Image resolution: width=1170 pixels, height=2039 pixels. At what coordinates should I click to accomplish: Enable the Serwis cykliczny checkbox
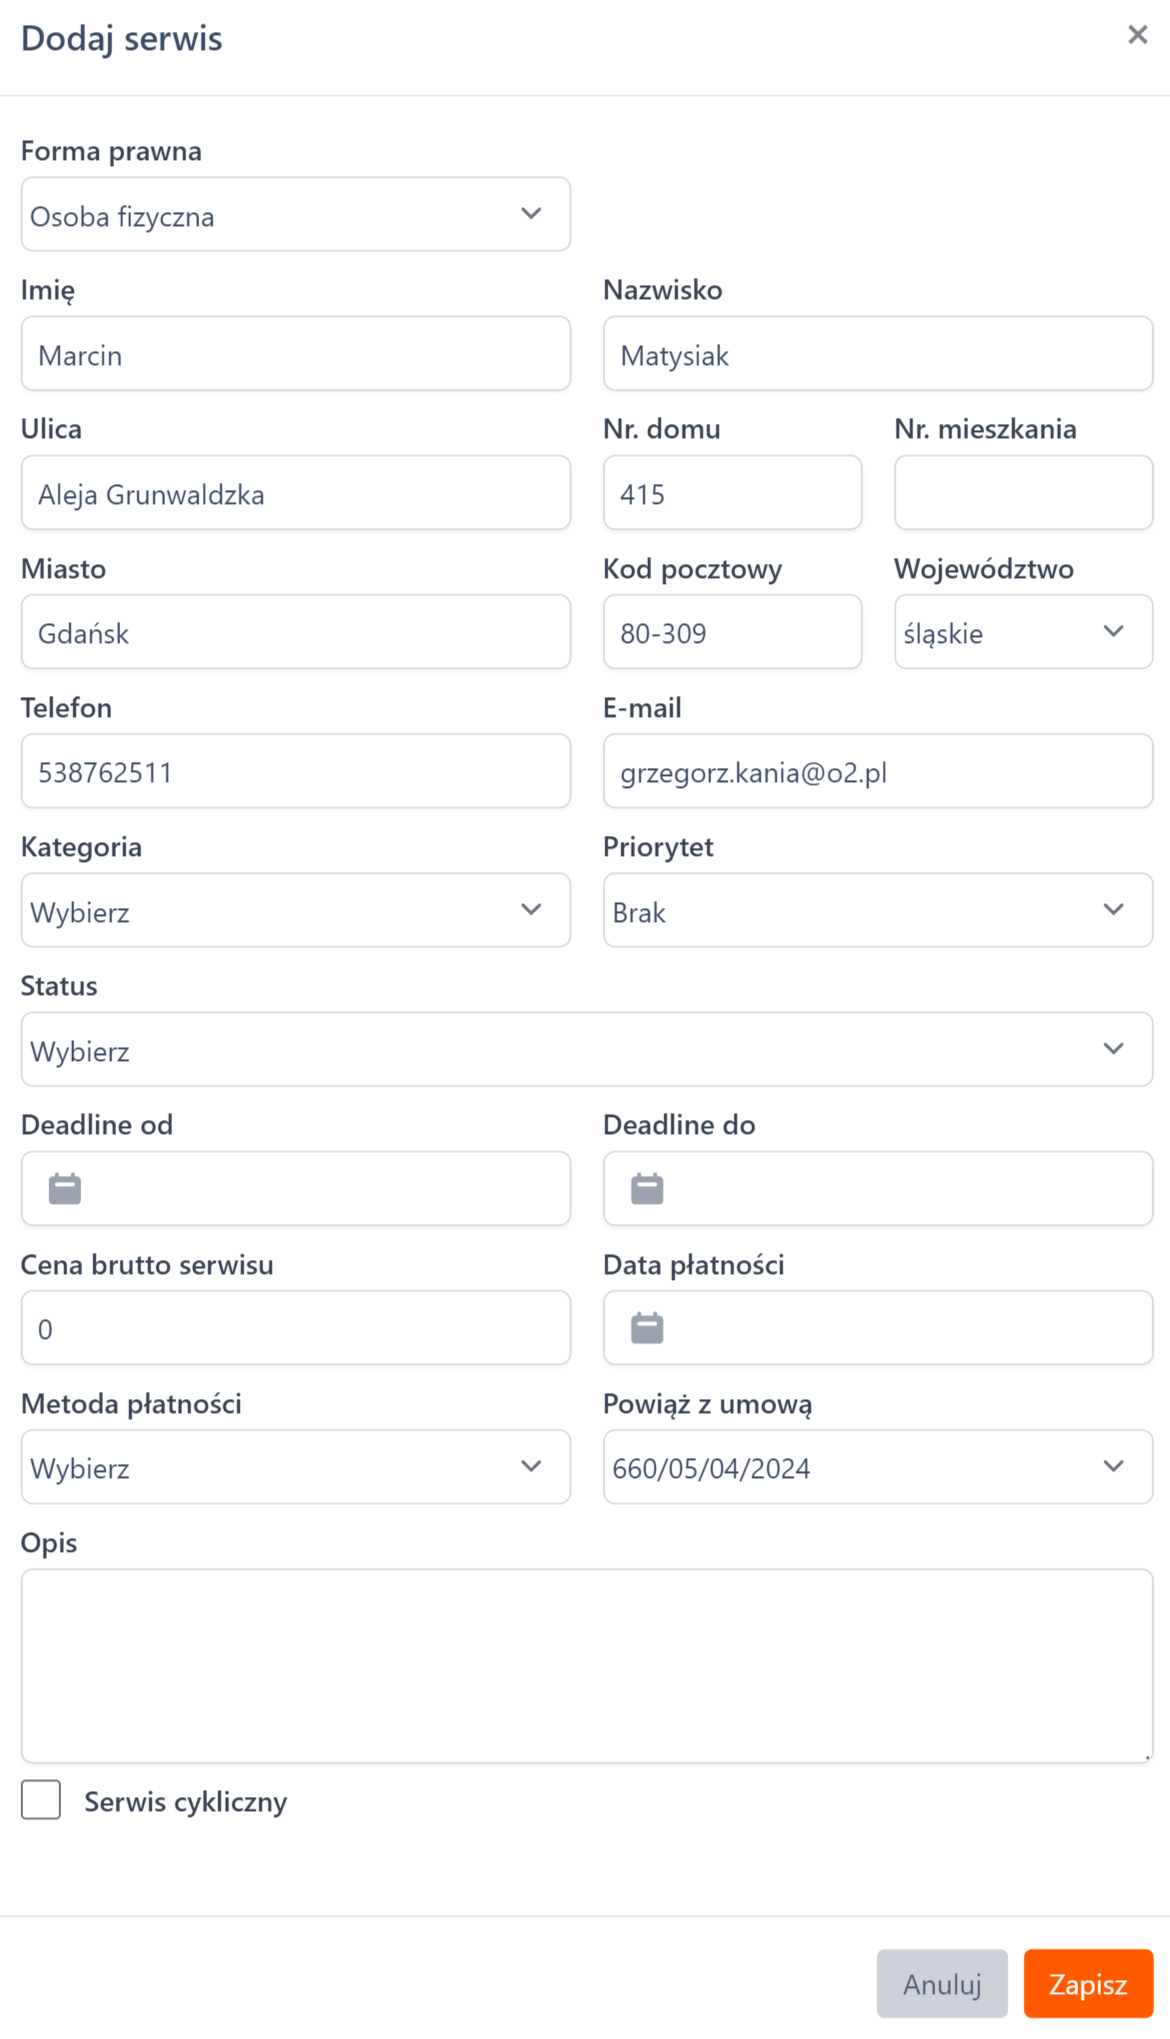tap(41, 1800)
